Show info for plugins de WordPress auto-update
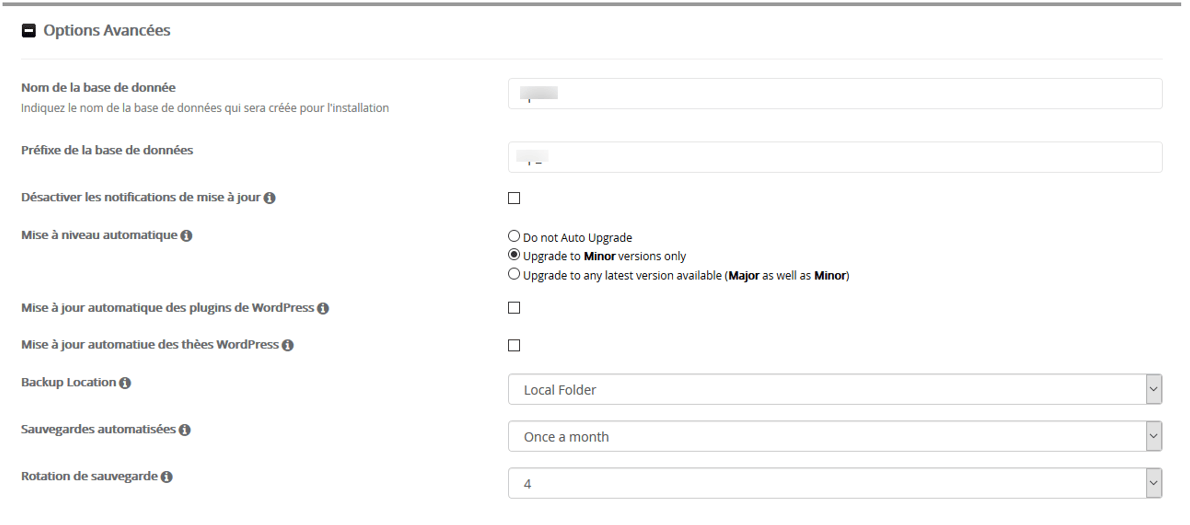Image resolution: width=1190 pixels, height=525 pixels. (x=323, y=309)
